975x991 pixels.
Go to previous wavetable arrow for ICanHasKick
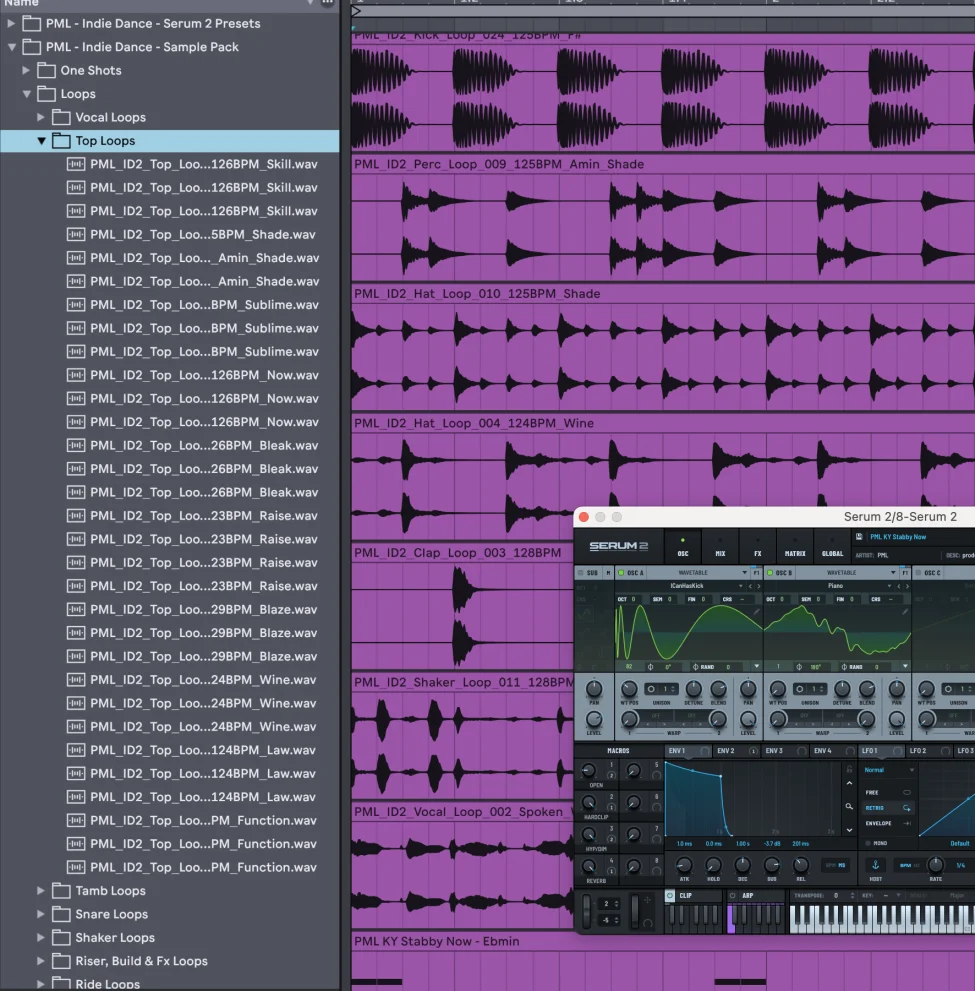click(751, 586)
